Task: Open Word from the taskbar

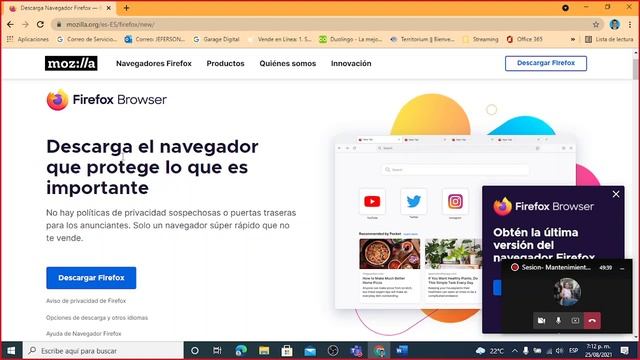Action: (402, 351)
